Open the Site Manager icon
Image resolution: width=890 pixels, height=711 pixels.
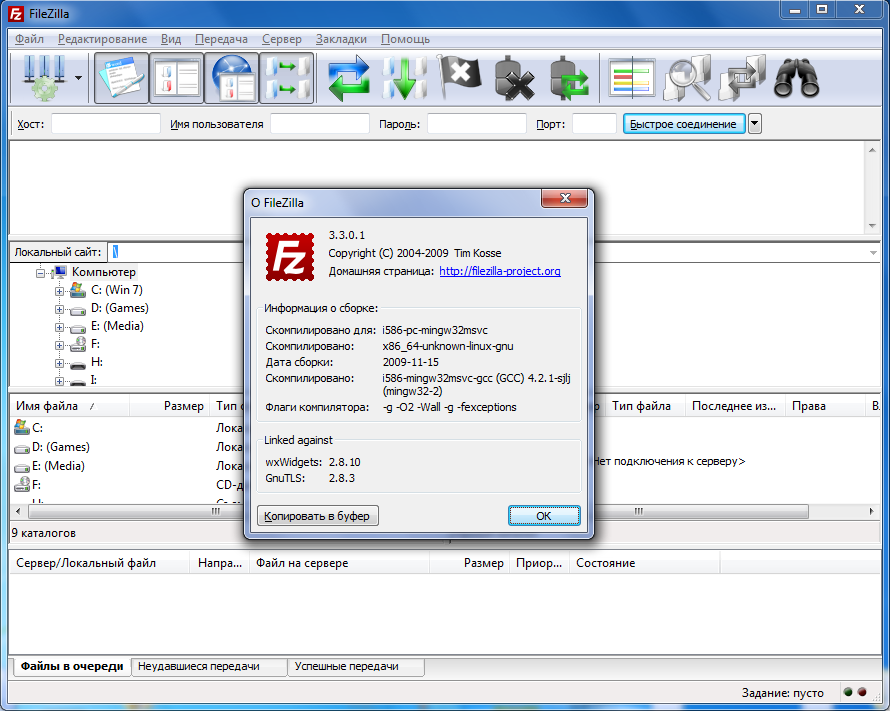point(44,78)
